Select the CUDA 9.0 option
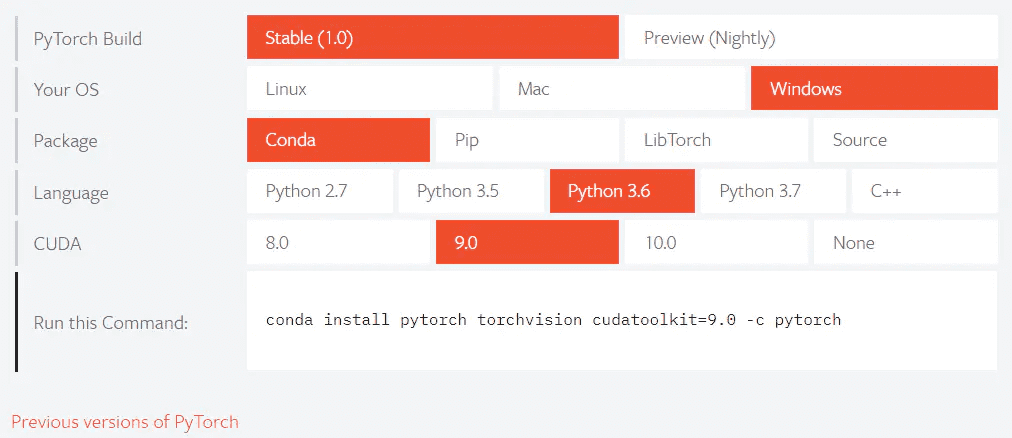Image resolution: width=1012 pixels, height=438 pixels. coord(527,243)
